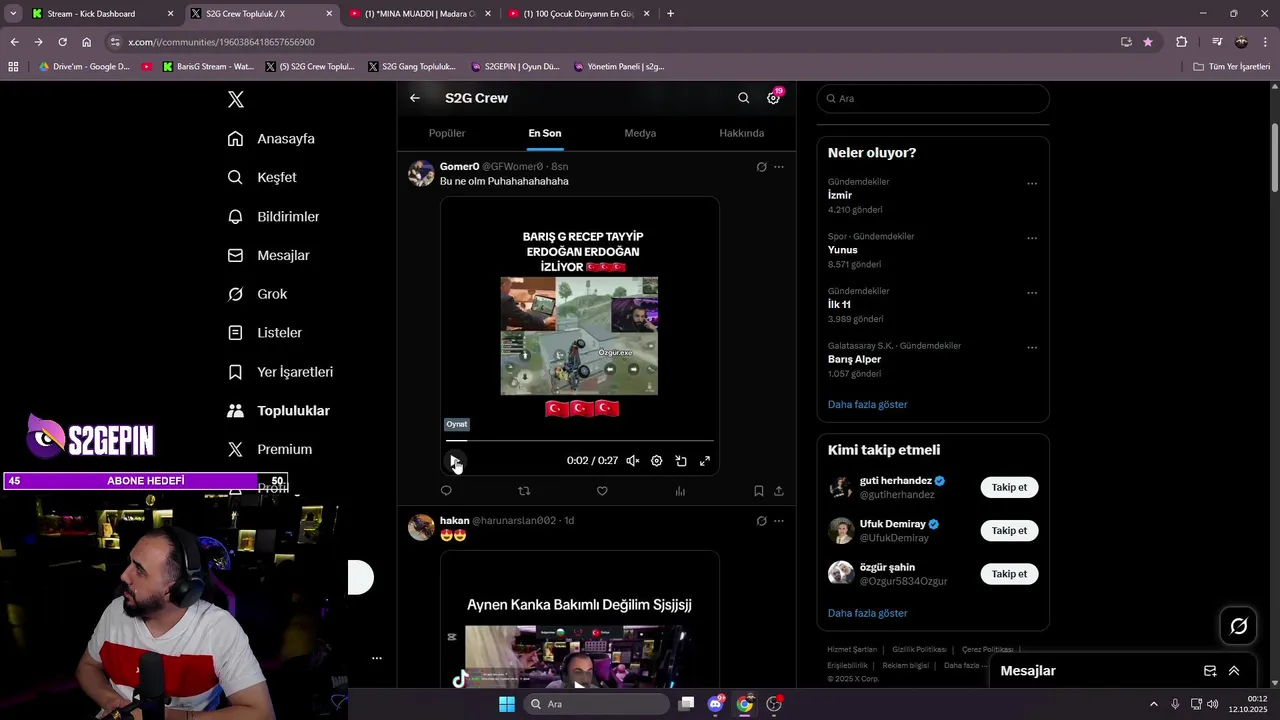Viewport: 1280px width, 720px height.
Task: Compose new message in Mesajlar drawer
Action: (1210, 671)
